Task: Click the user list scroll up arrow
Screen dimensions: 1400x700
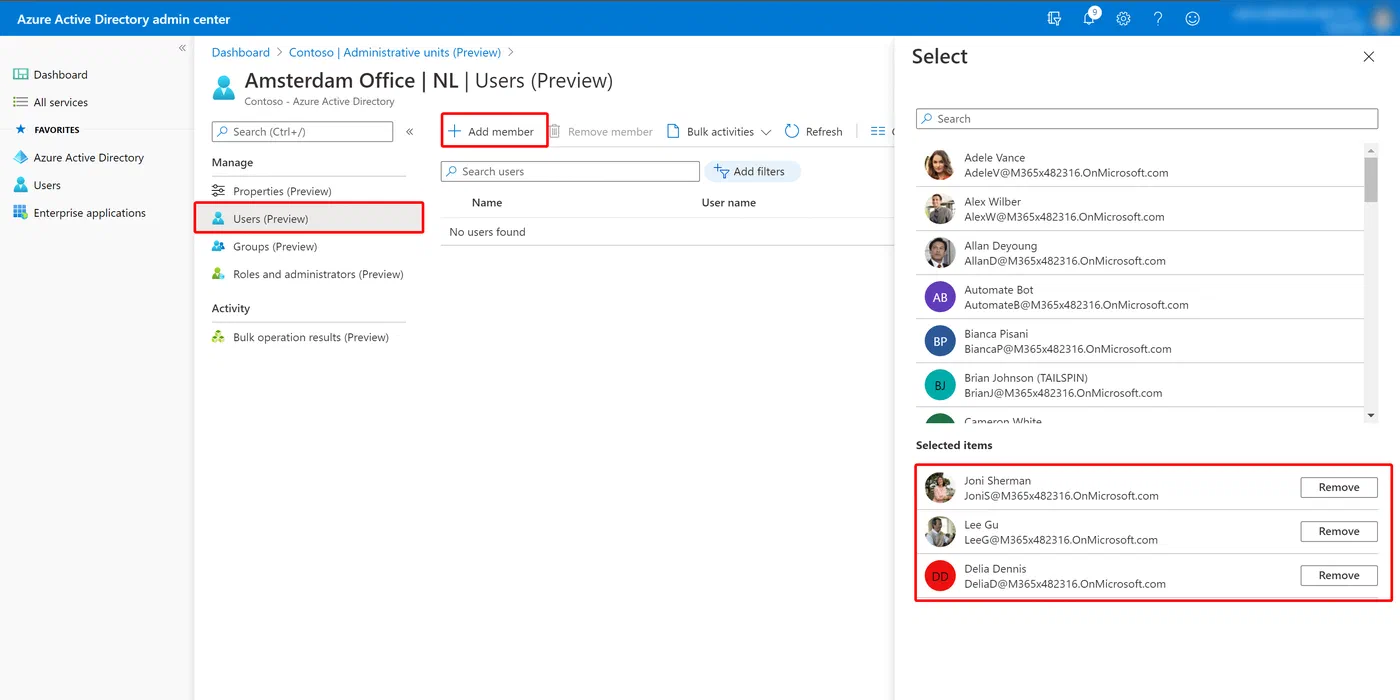Action: pos(1371,151)
